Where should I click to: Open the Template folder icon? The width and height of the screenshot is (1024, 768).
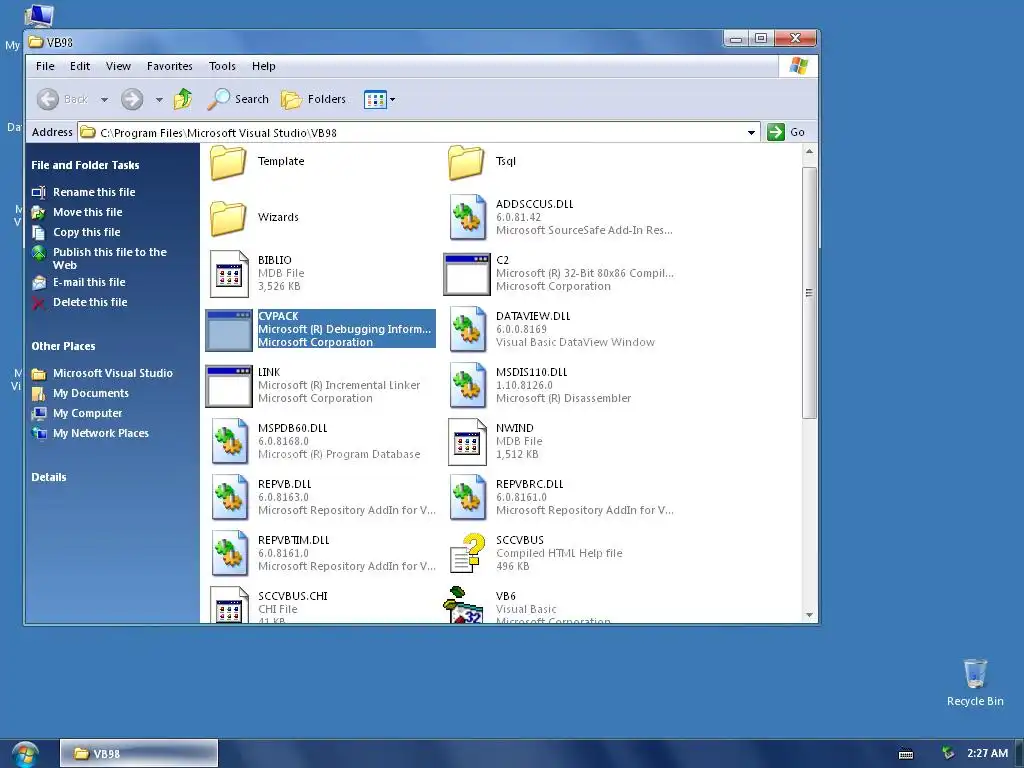tap(228, 162)
